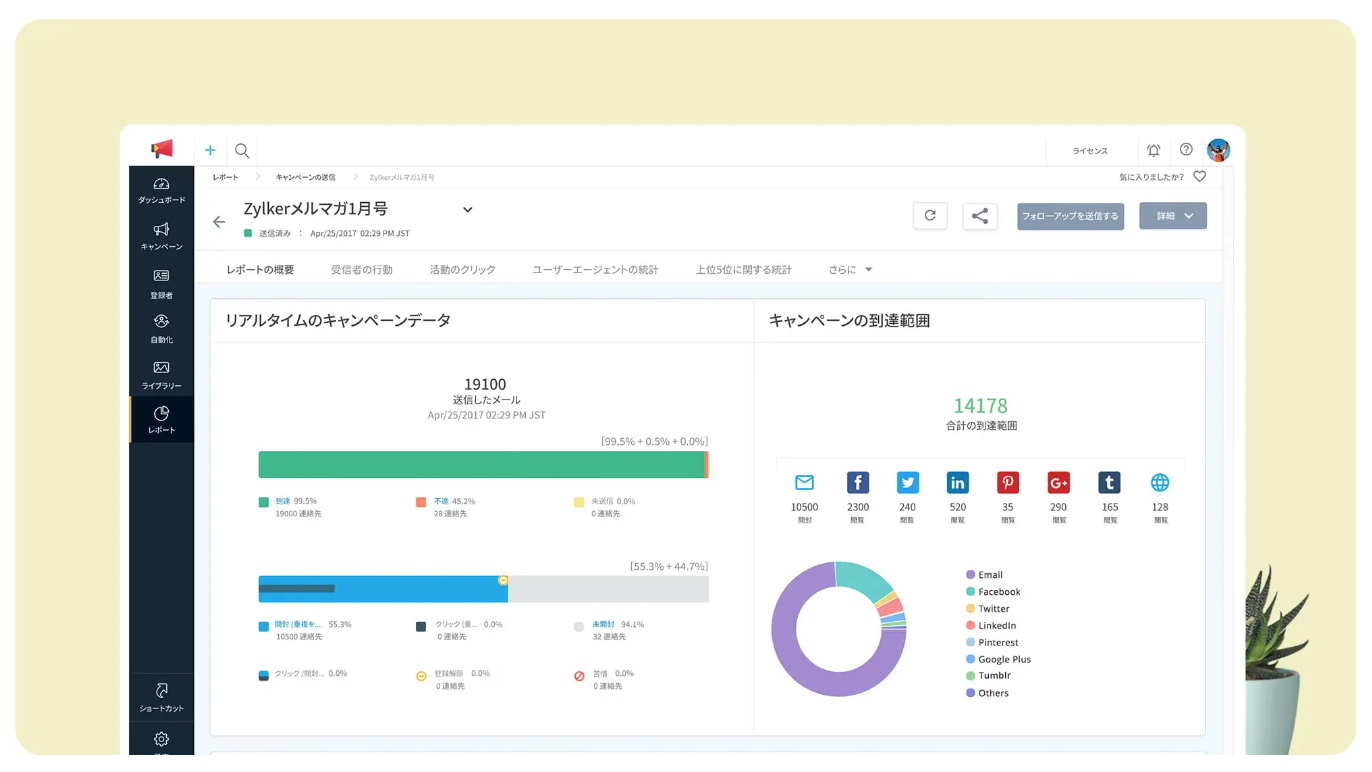Expand the campaign title dropdown chevron

pos(467,210)
